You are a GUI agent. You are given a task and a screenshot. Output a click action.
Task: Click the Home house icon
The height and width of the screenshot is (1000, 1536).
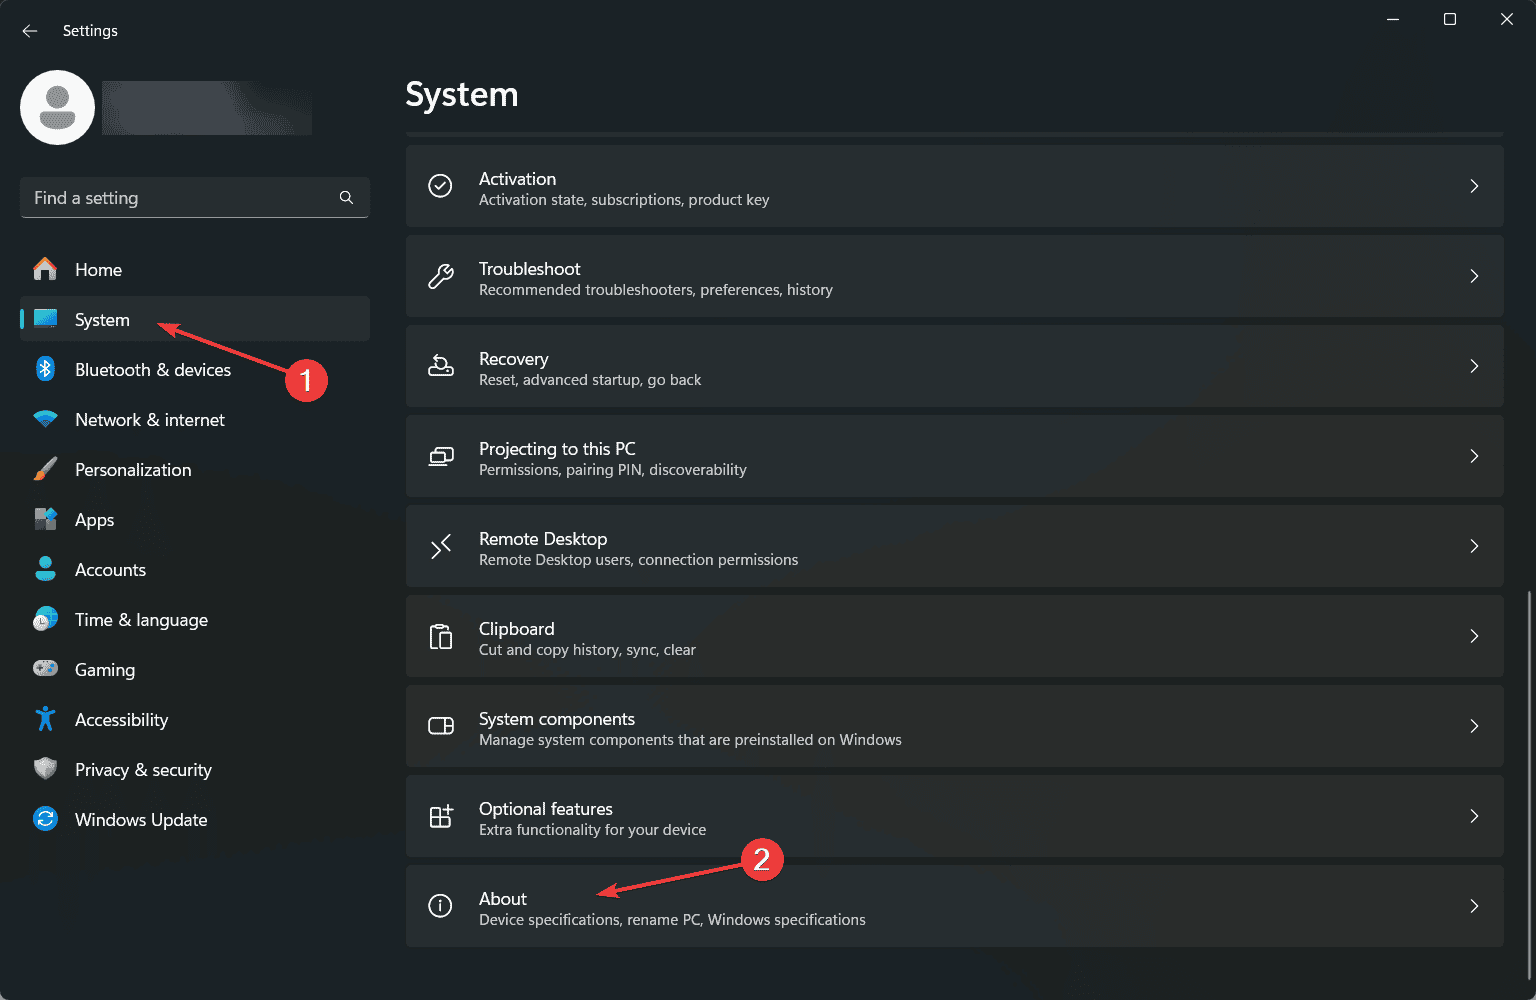(x=45, y=269)
